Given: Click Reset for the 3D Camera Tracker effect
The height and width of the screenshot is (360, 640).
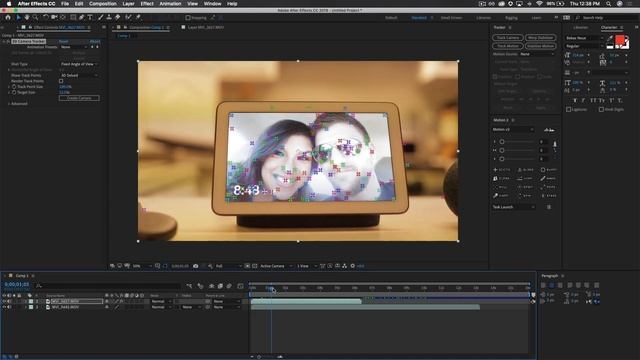Looking at the screenshot, I should 64,42.
